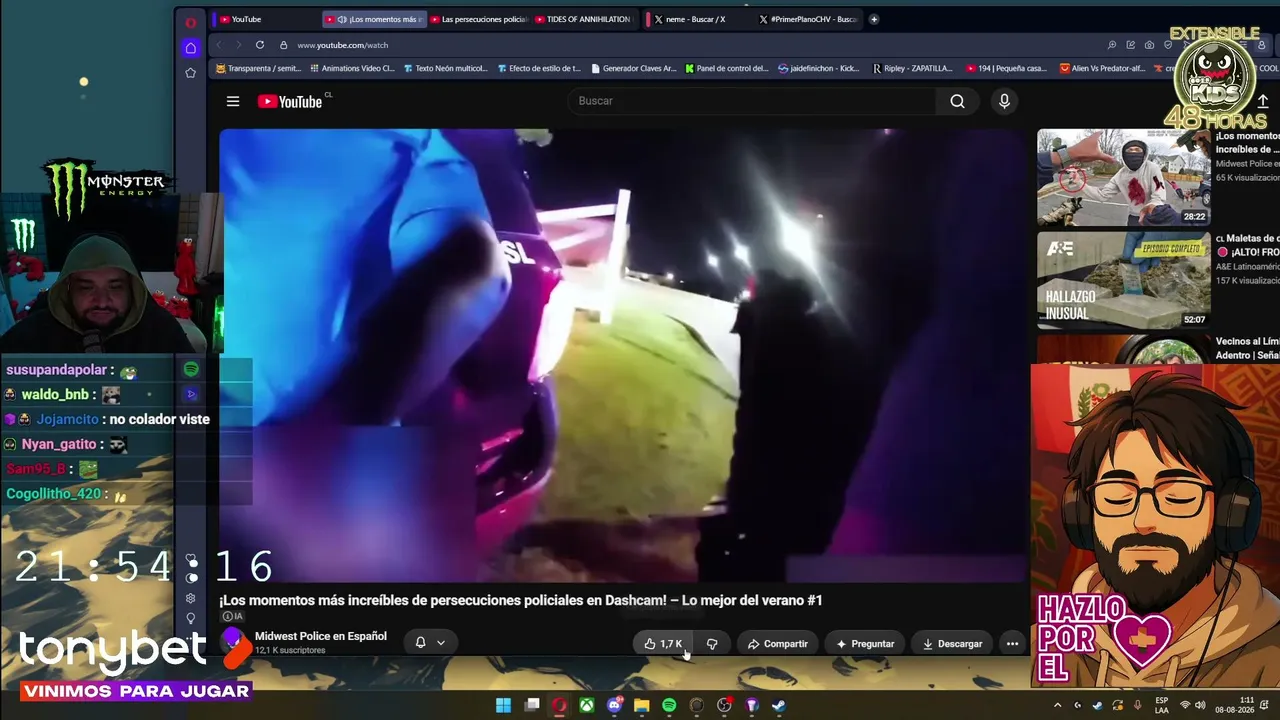The width and height of the screenshot is (1280, 720).
Task: Click the dashcam video player
Action: point(623,355)
